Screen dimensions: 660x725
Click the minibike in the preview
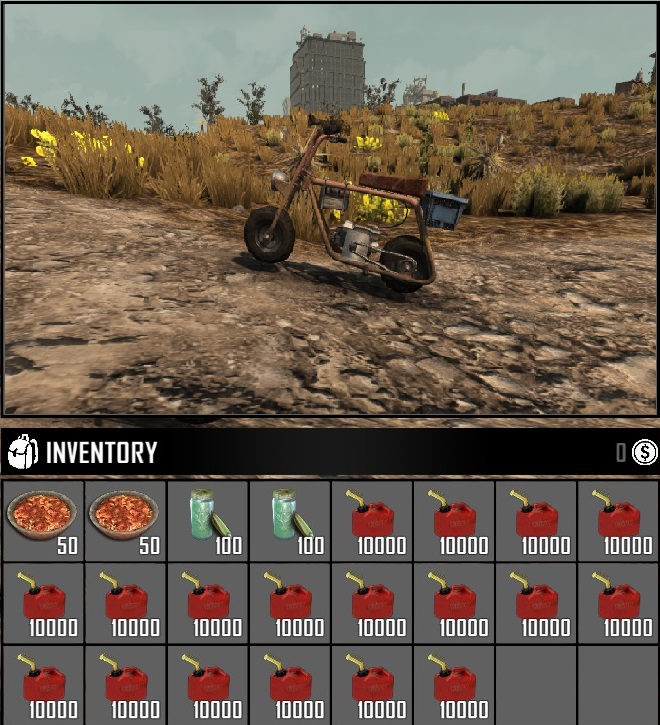tap(355, 205)
